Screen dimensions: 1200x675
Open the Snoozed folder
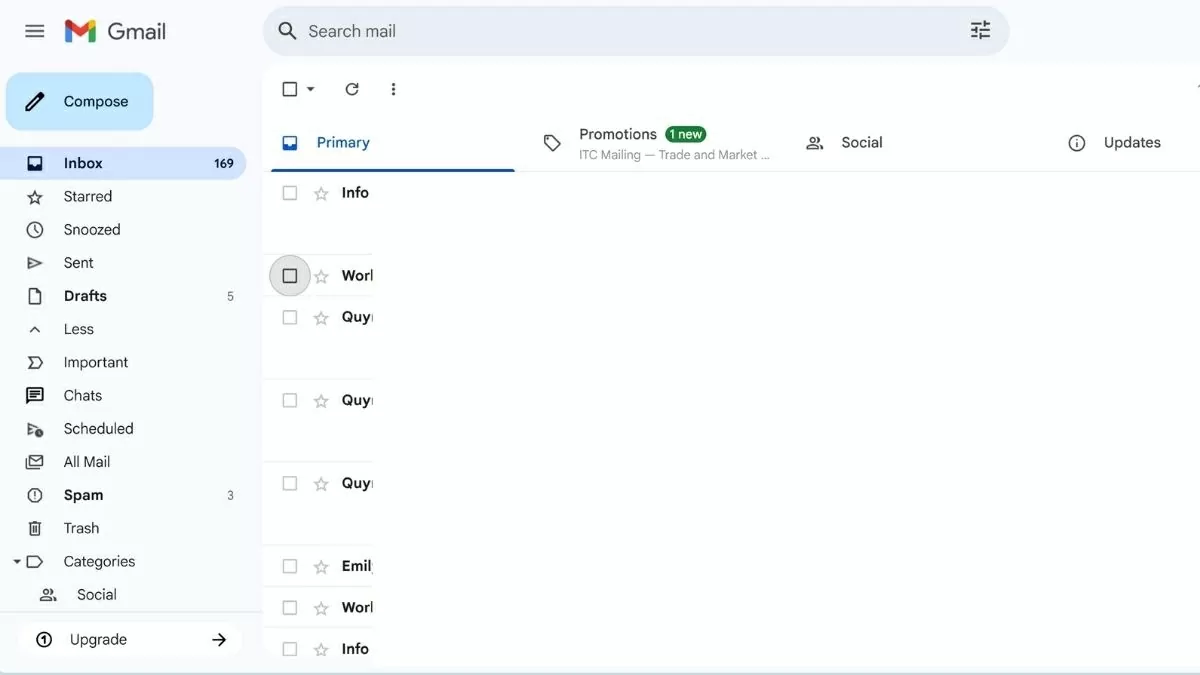tap(92, 229)
